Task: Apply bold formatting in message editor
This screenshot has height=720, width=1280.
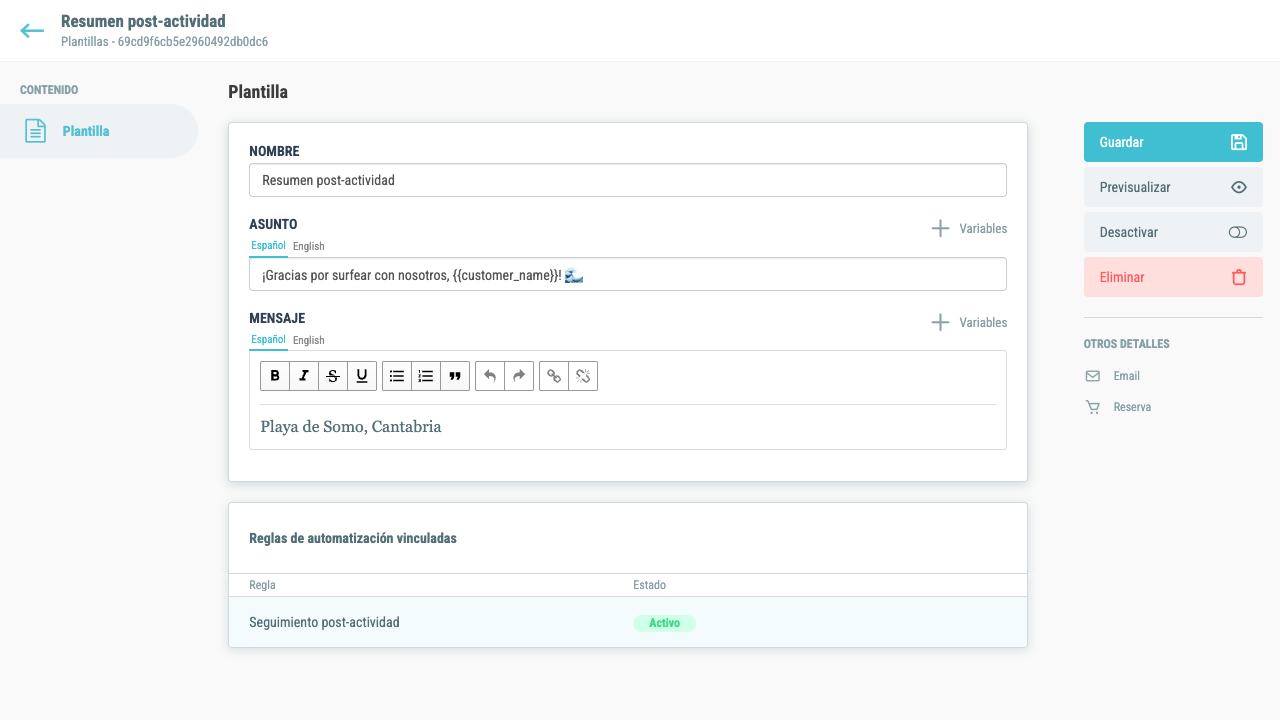Action: click(275, 376)
